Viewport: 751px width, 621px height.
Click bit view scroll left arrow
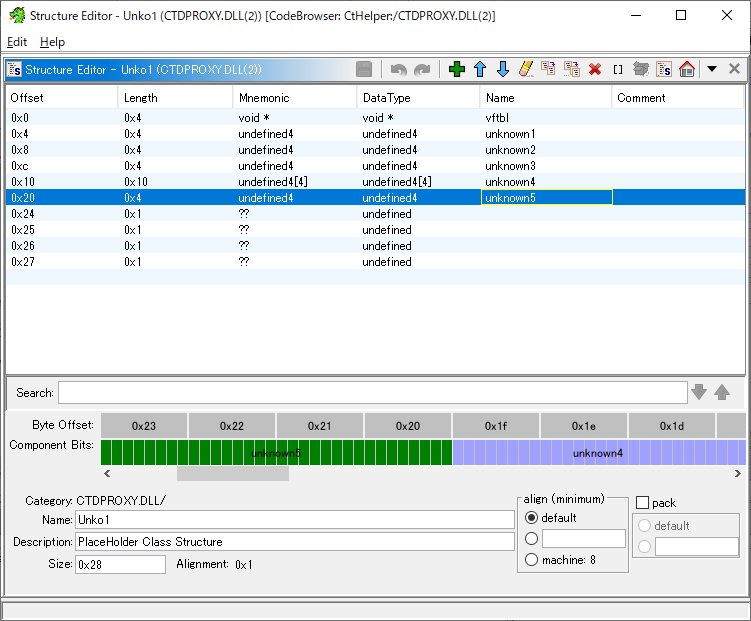(107, 474)
